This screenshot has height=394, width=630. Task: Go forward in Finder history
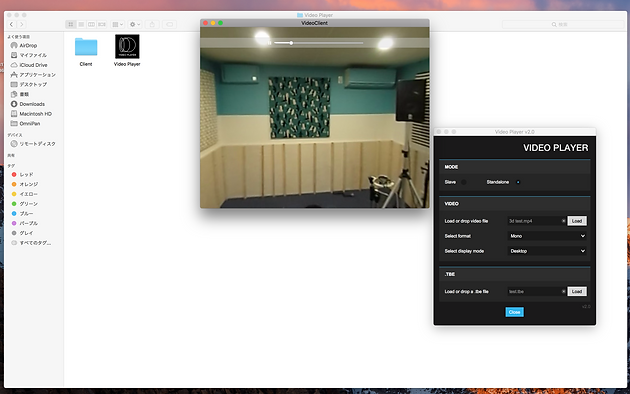tap(22, 24)
